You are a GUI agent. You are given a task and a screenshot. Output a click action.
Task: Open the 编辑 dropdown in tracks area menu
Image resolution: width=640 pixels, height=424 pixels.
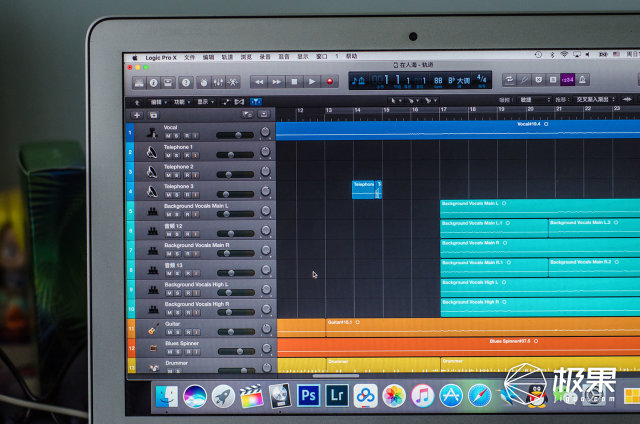pyautogui.click(x=159, y=102)
